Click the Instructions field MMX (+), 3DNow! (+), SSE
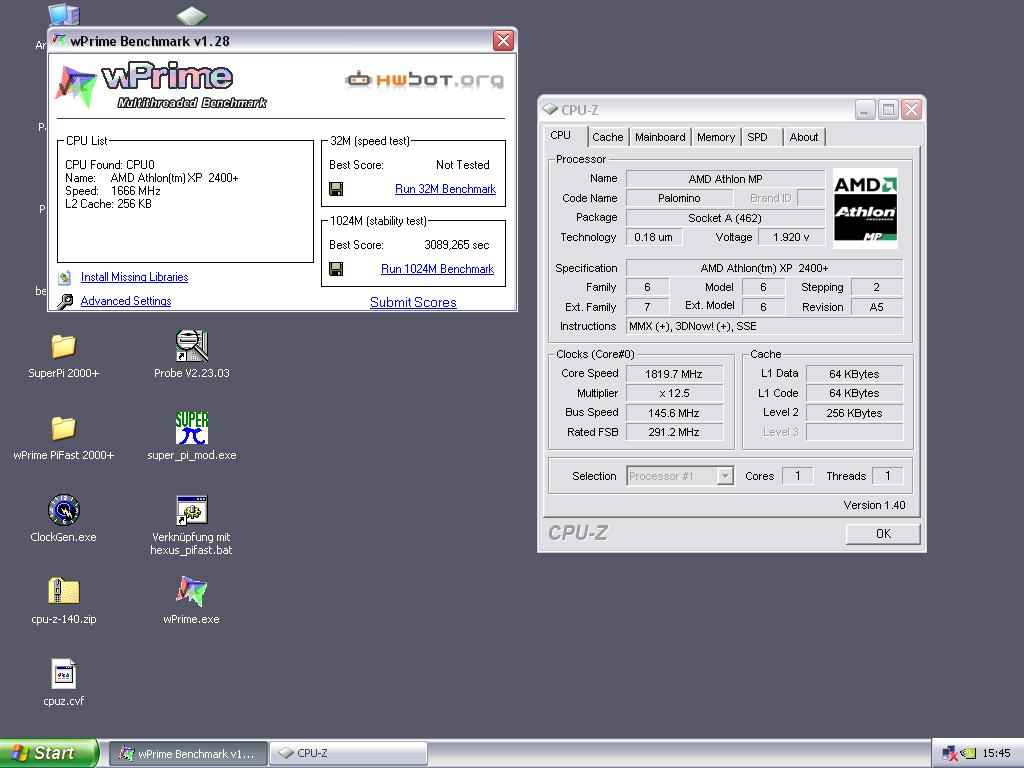This screenshot has width=1024, height=768. click(765, 326)
